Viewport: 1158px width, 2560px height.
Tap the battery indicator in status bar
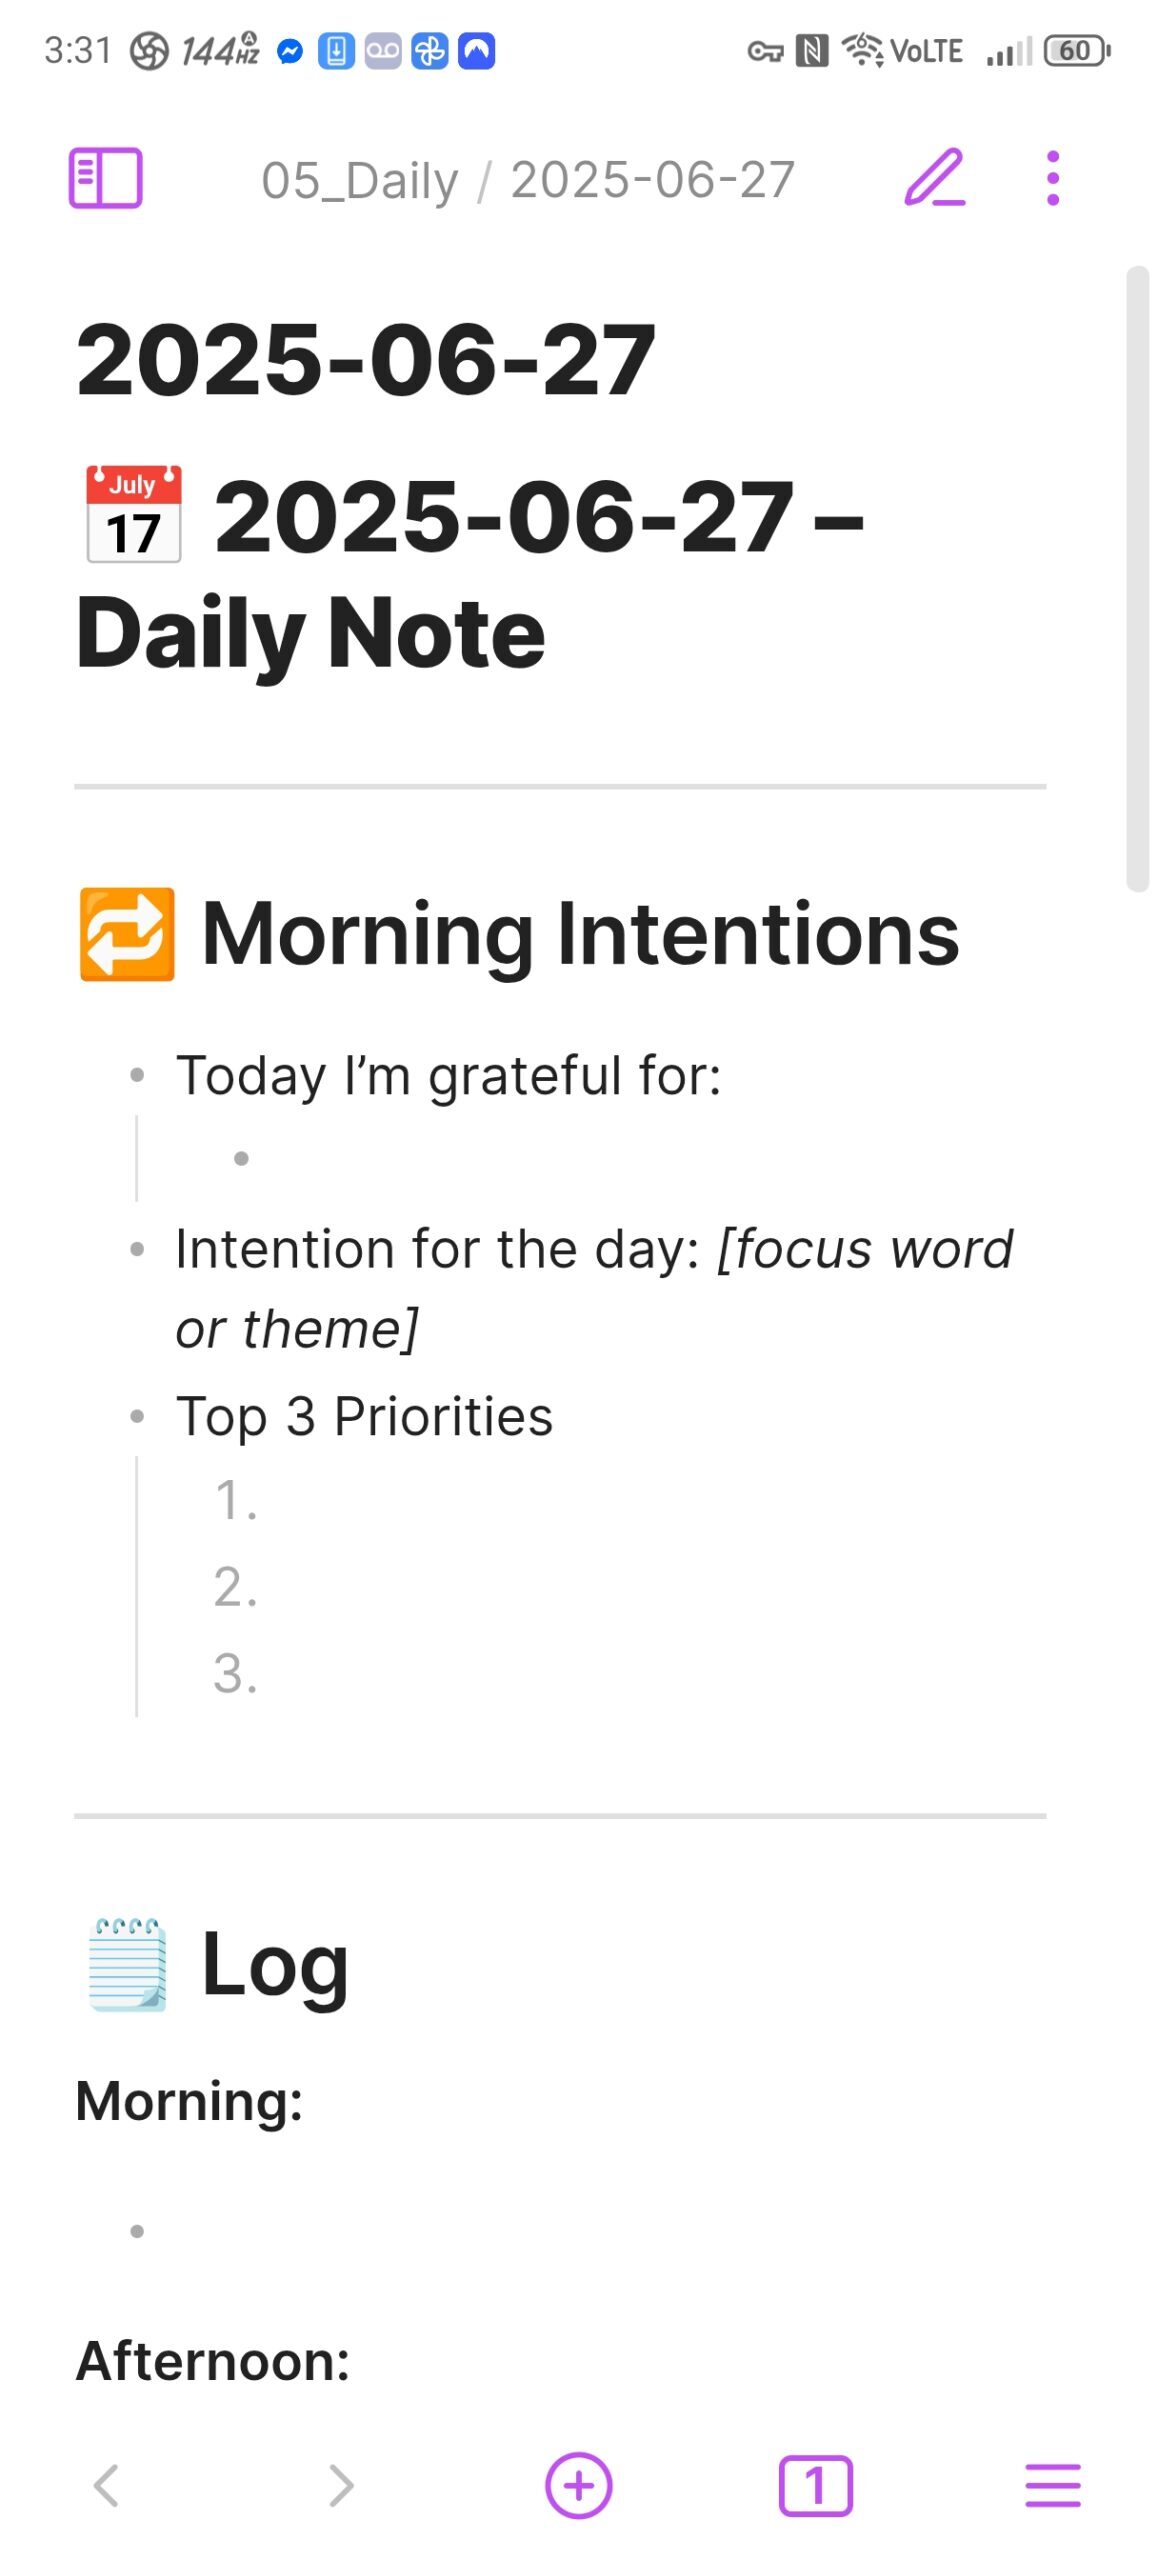point(1076,51)
